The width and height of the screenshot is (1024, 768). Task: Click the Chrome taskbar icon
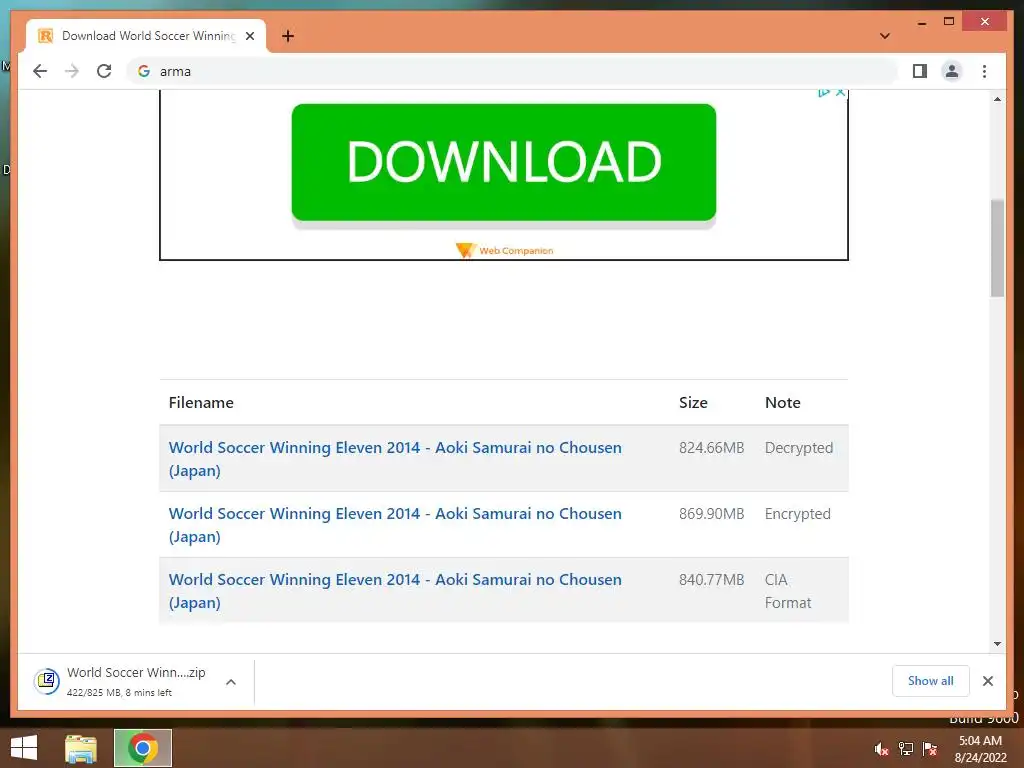tap(143, 748)
